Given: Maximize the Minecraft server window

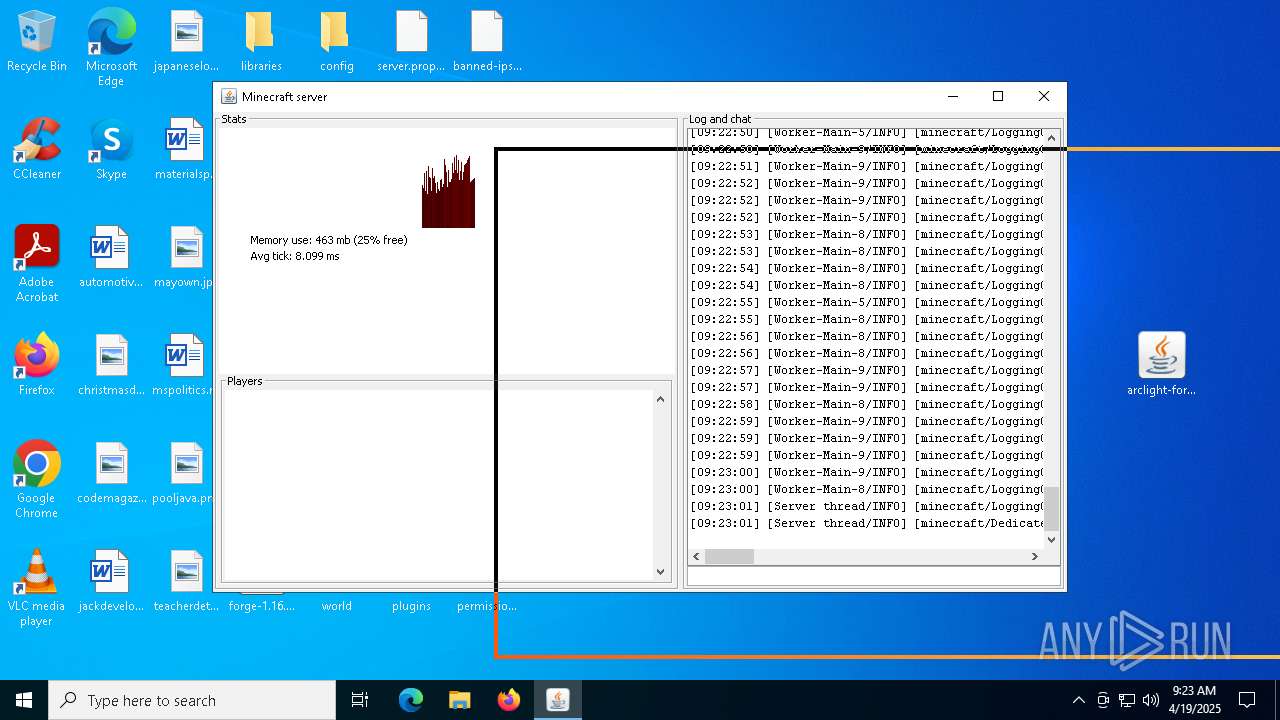Looking at the screenshot, I should pyautogui.click(x=997, y=96).
